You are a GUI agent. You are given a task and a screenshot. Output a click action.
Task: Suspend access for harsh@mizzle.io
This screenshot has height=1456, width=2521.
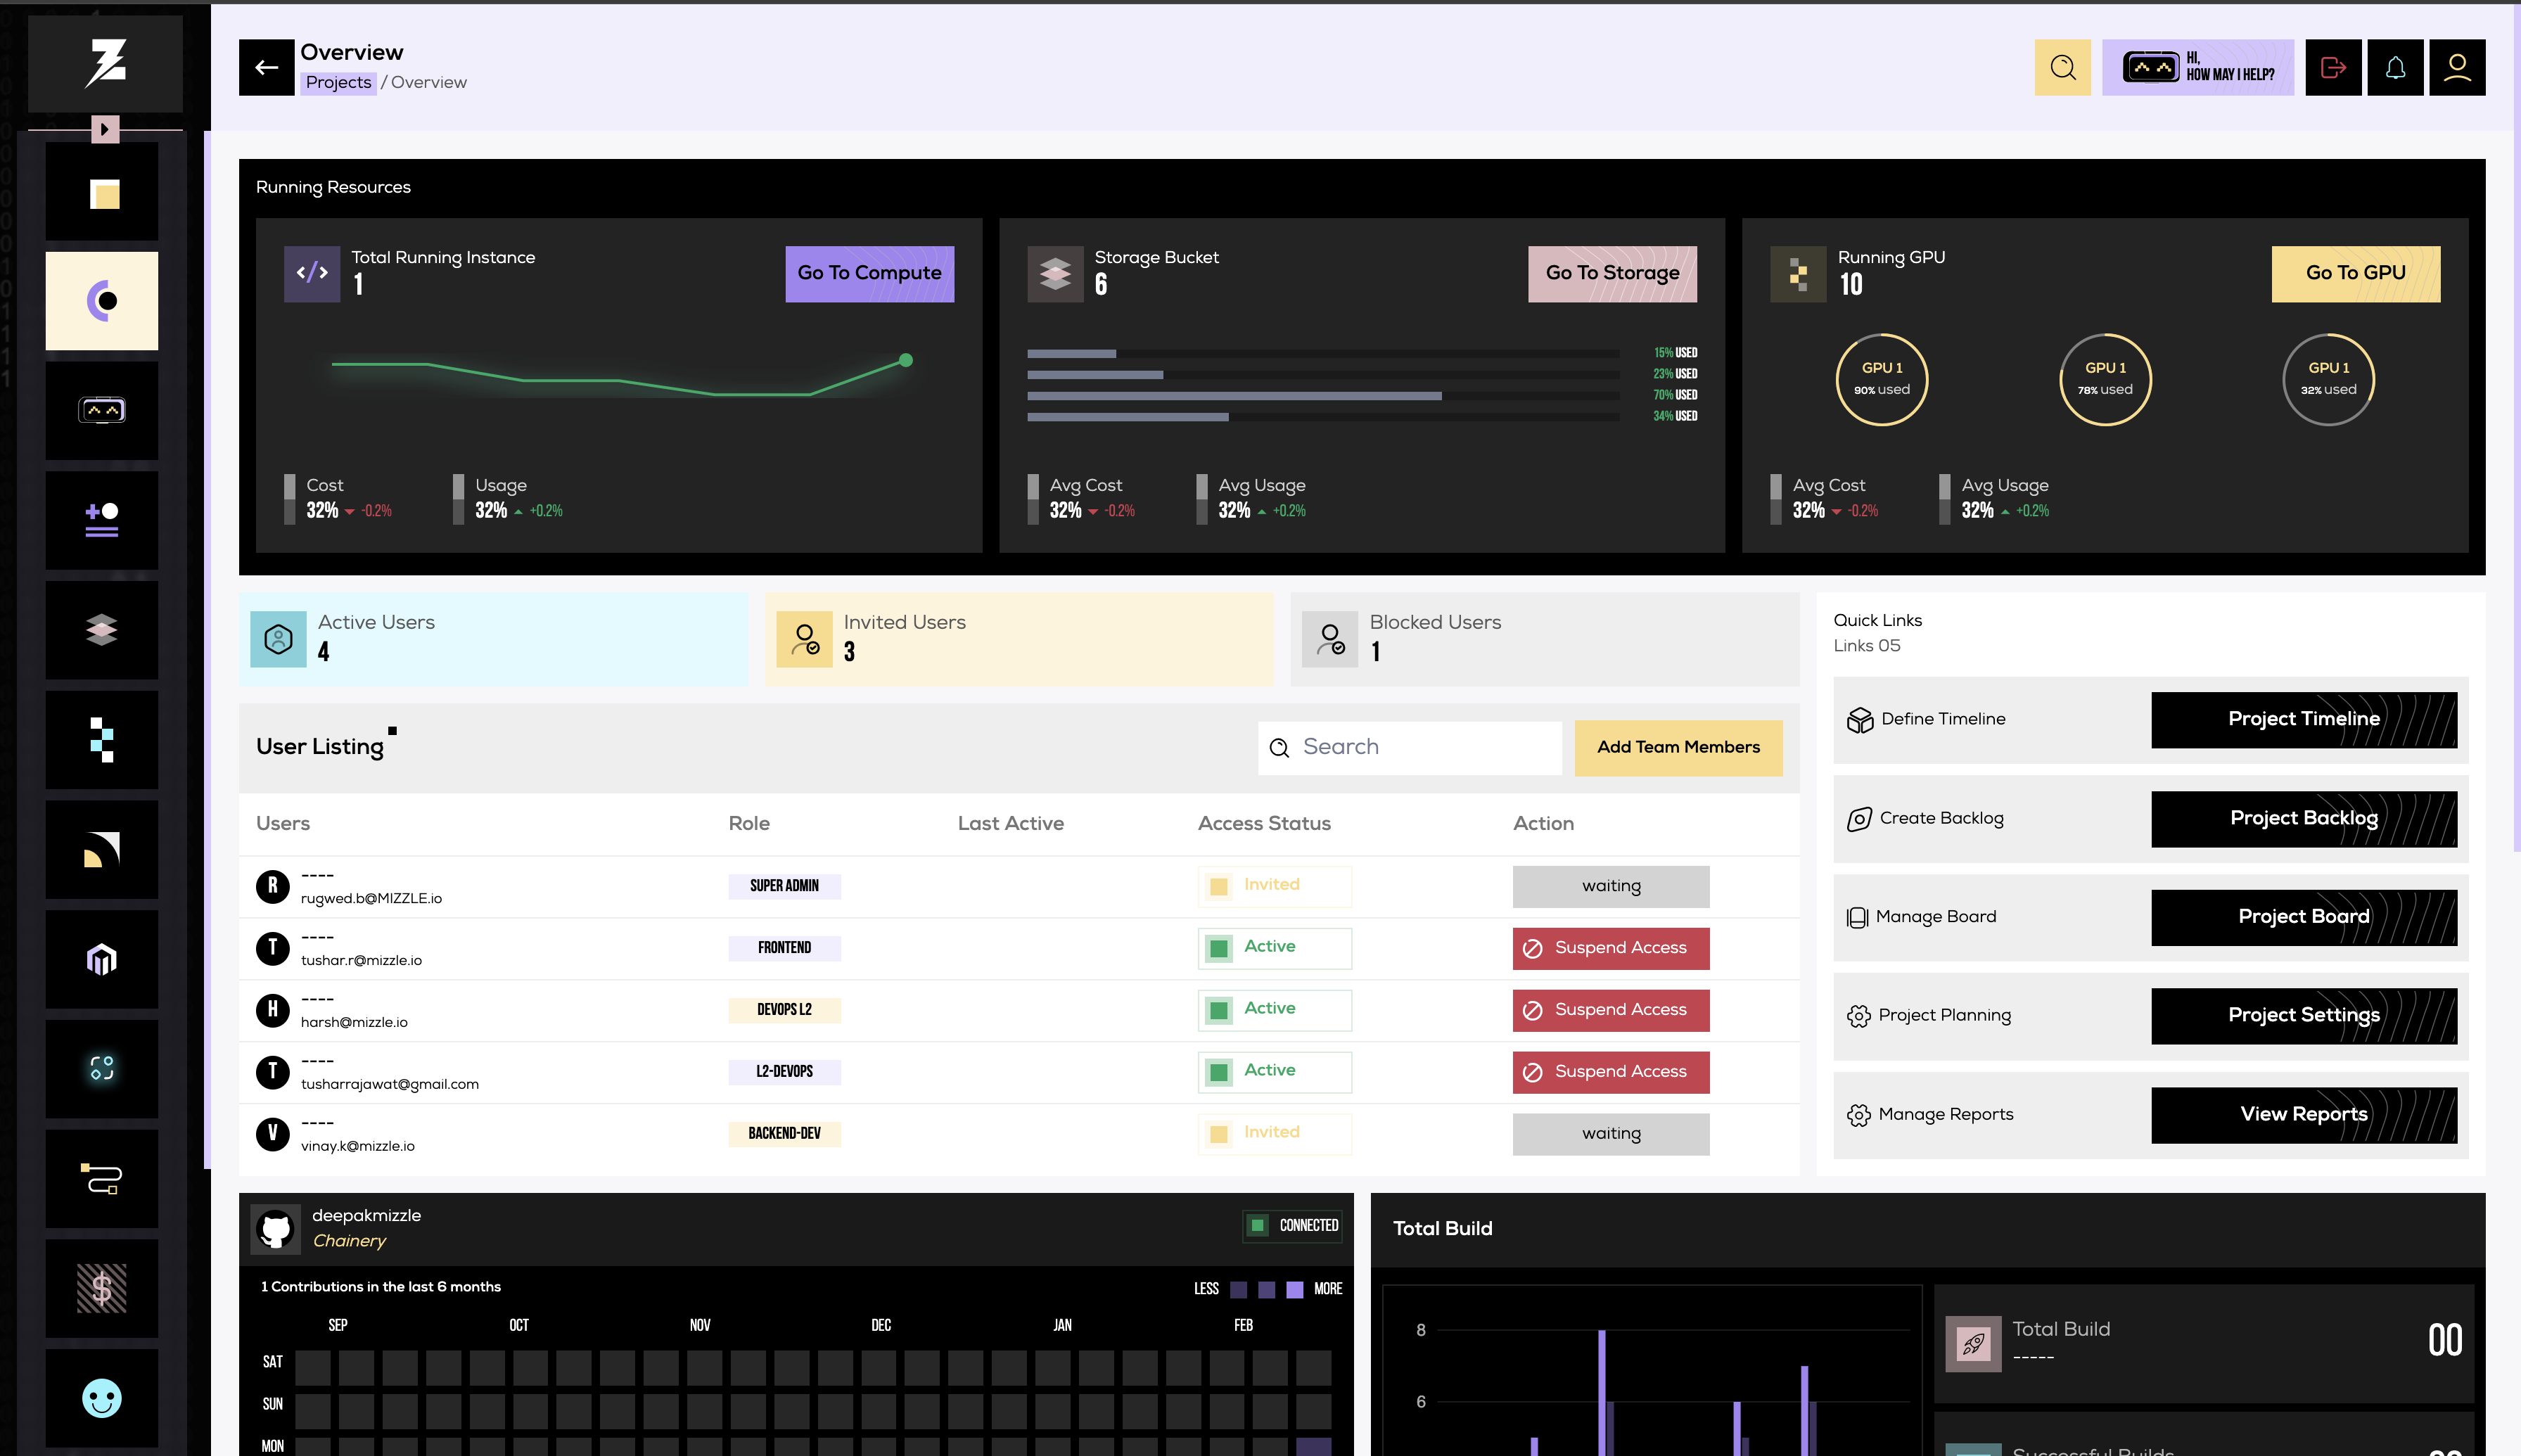tap(1610, 1010)
